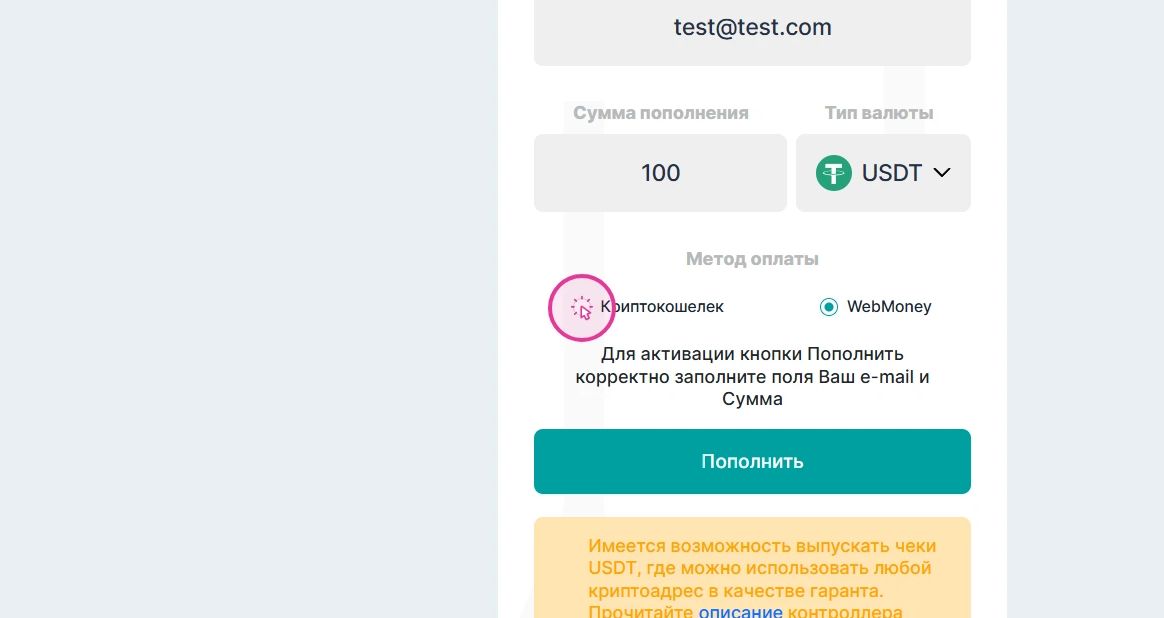Select the WebMoney radio button
This screenshot has width=1164, height=618.
828,307
